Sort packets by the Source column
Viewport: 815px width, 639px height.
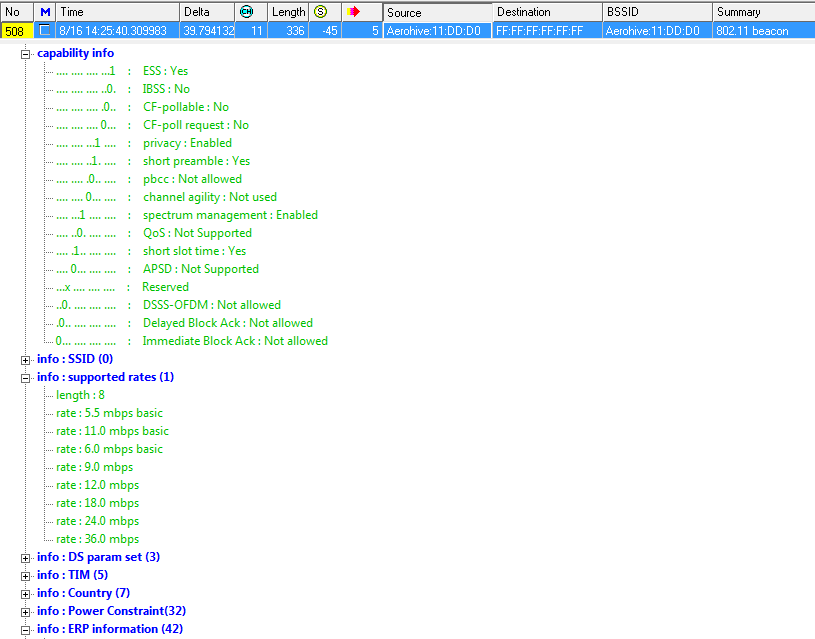click(436, 12)
